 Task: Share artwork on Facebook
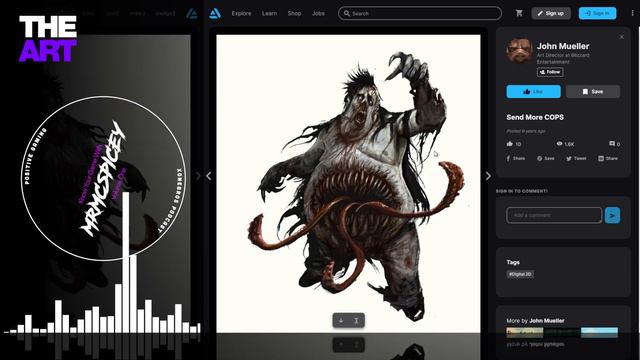516,158
